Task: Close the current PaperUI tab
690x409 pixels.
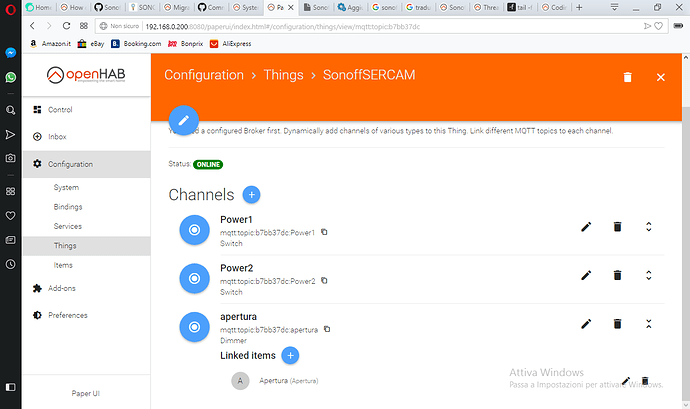Action: click(x=290, y=7)
